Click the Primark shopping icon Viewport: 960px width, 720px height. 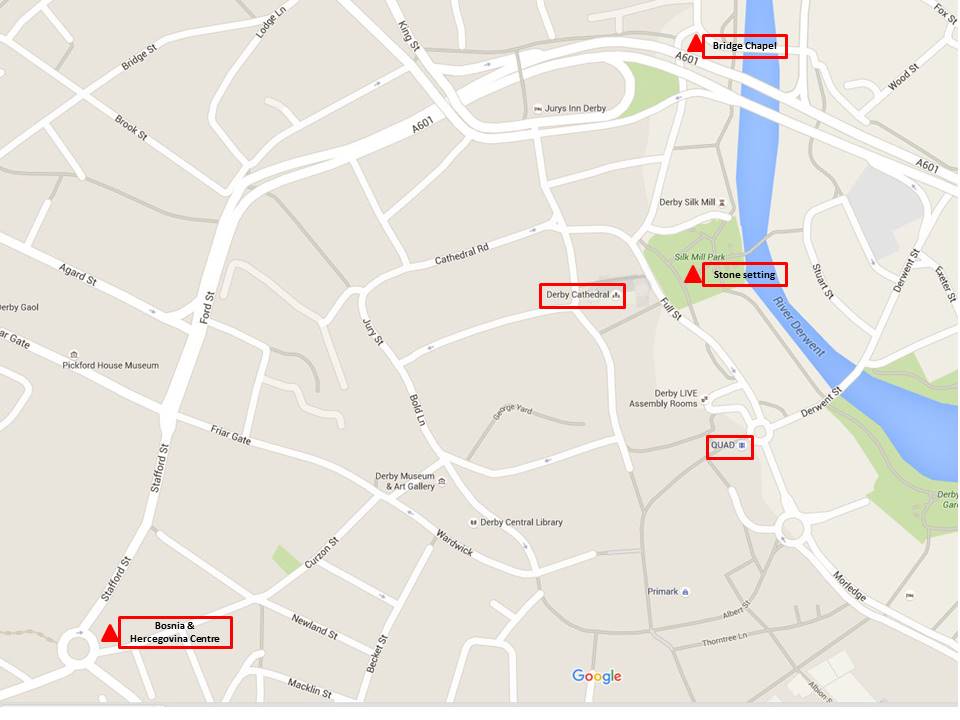coord(685,592)
